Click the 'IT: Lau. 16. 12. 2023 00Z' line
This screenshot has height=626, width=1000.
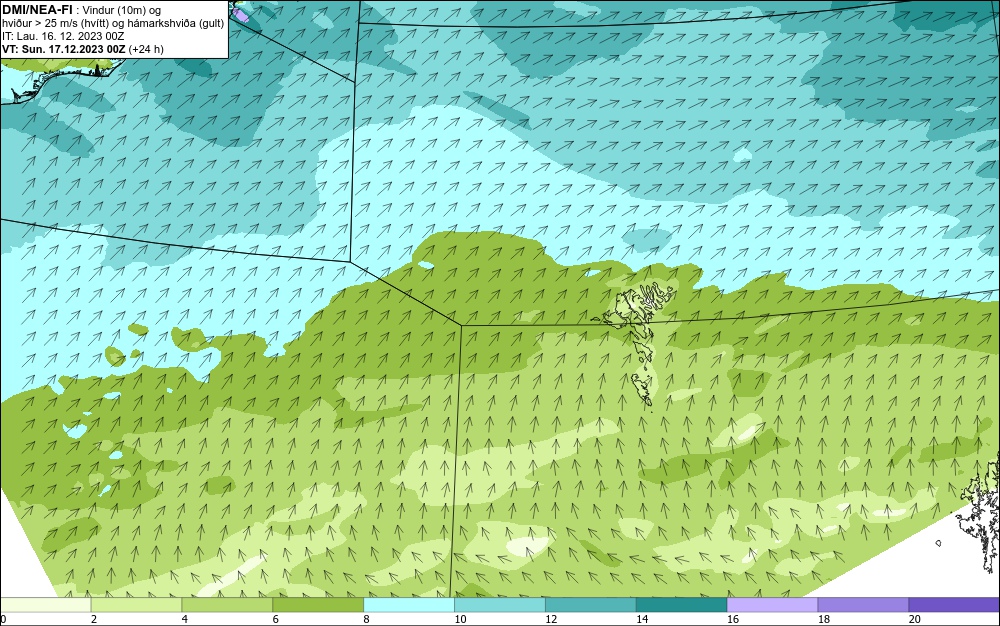tap(63, 36)
